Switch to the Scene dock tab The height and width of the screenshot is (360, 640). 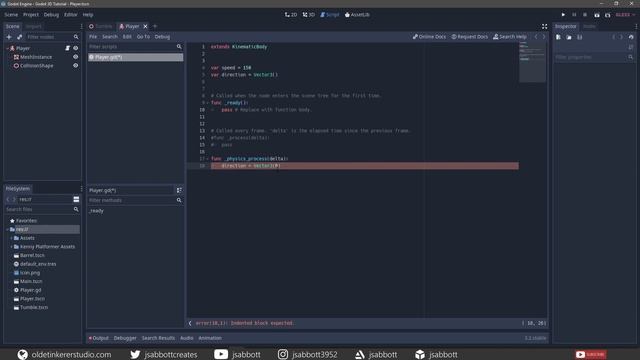click(x=12, y=27)
